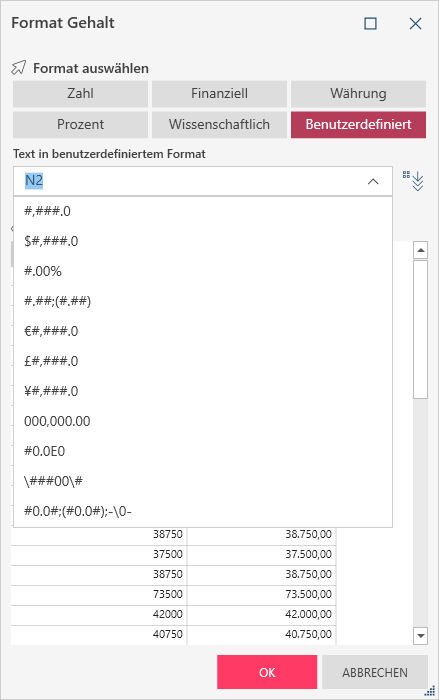
Task: Confirm with the OK button
Action: [x=267, y=672]
